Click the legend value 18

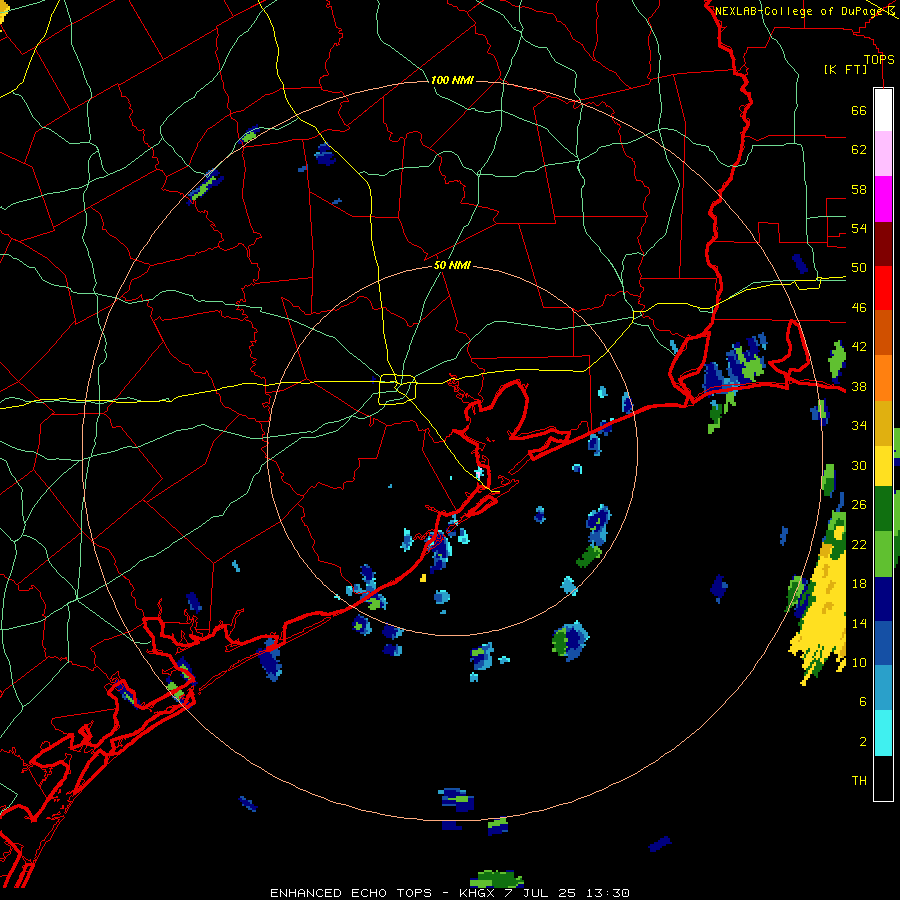tap(859, 584)
